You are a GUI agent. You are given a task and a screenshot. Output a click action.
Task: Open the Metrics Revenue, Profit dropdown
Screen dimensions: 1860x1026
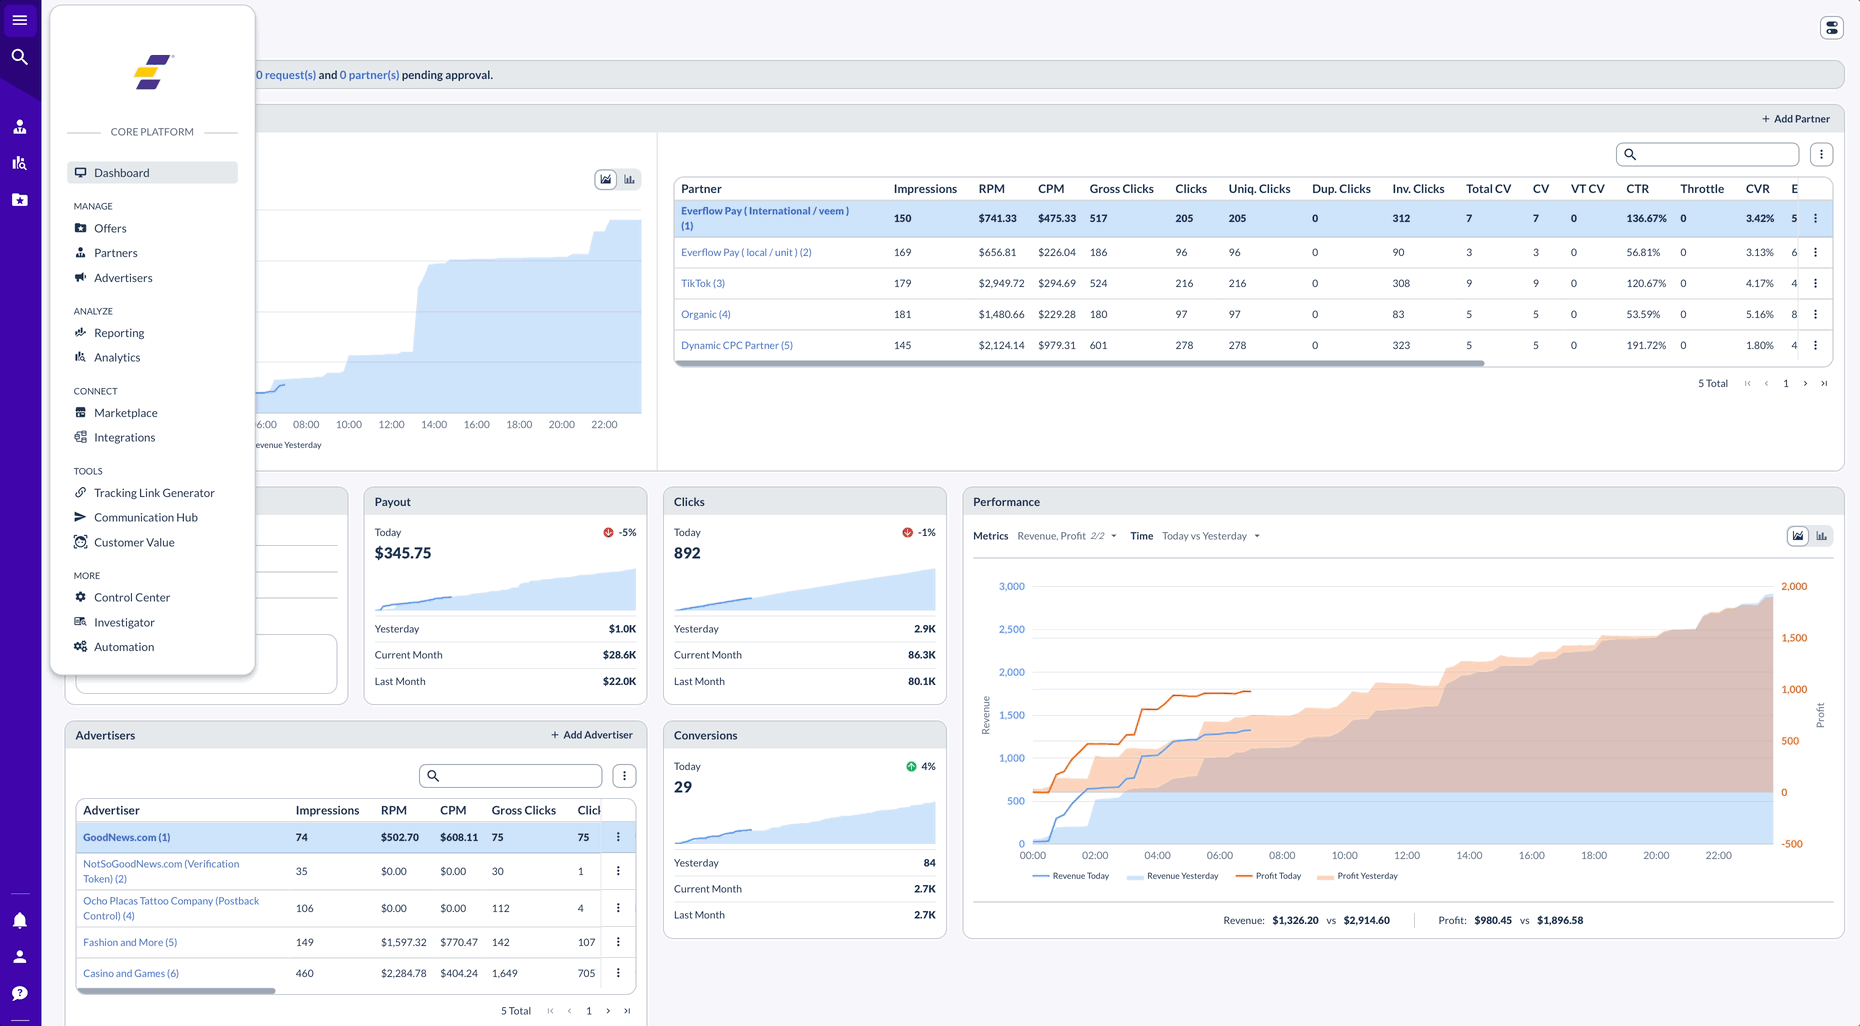pyautogui.click(x=1067, y=536)
